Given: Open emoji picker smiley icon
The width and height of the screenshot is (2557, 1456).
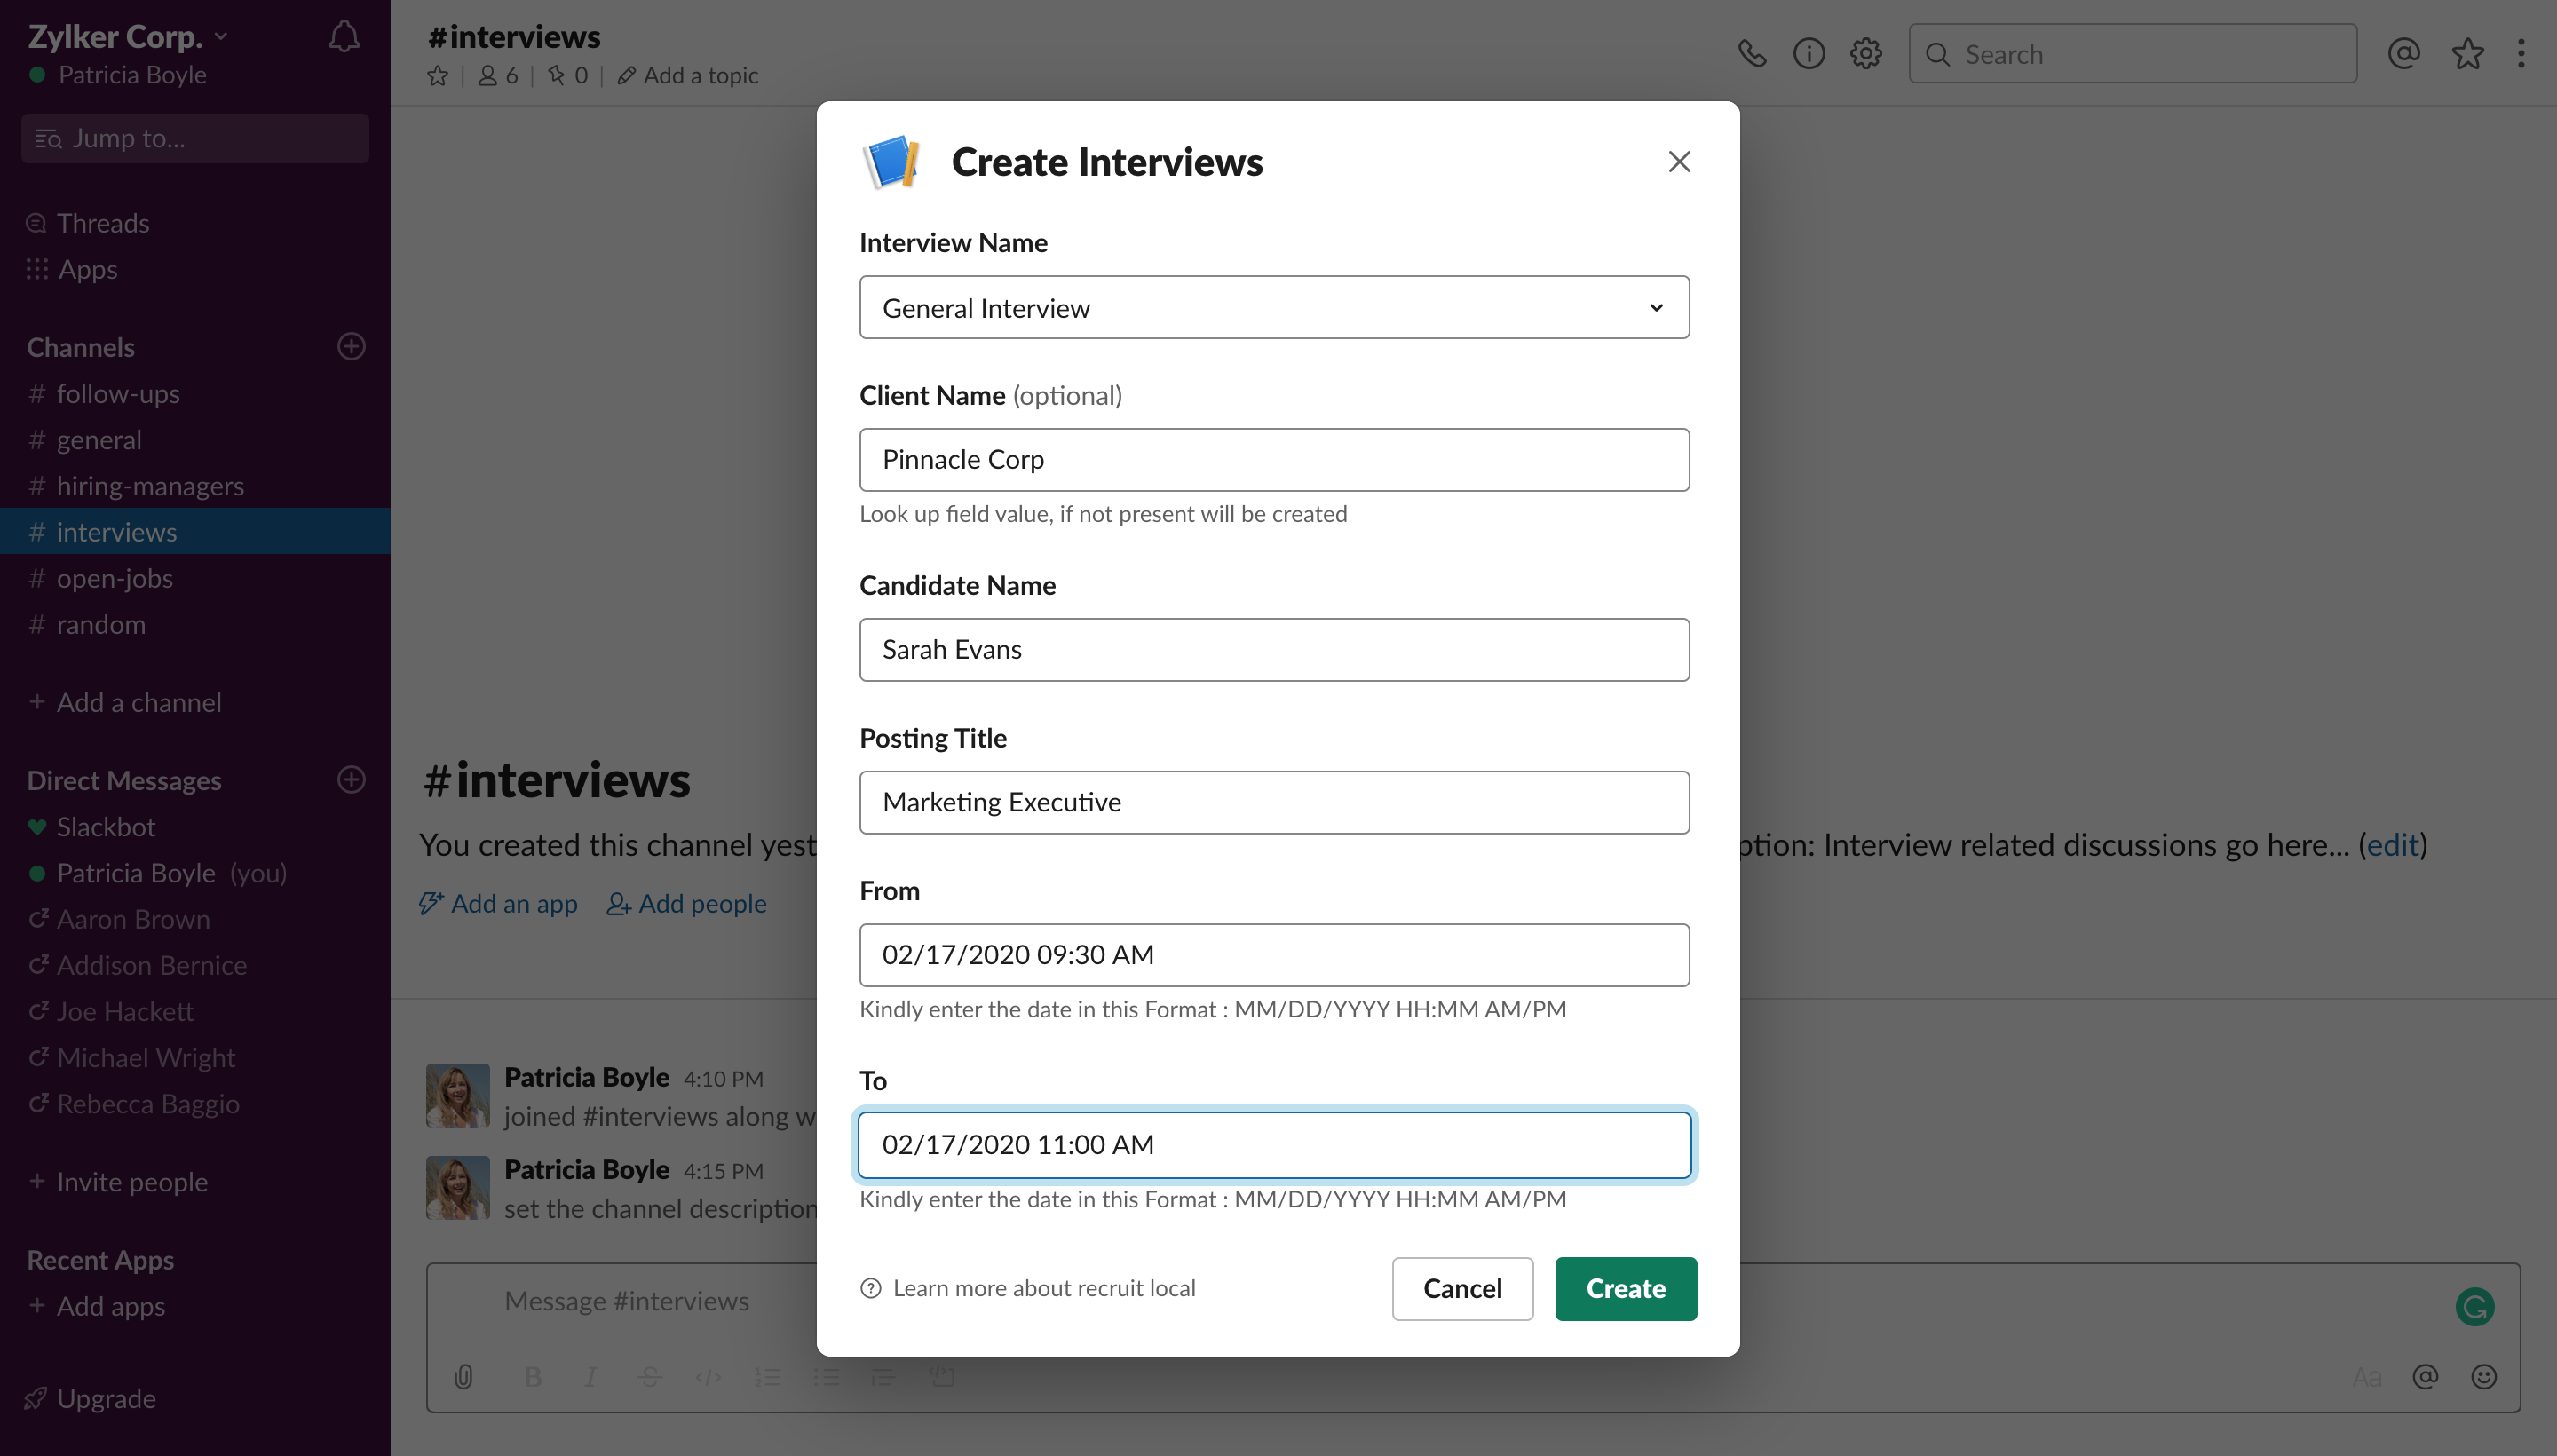Looking at the screenshot, I should 2483,1377.
